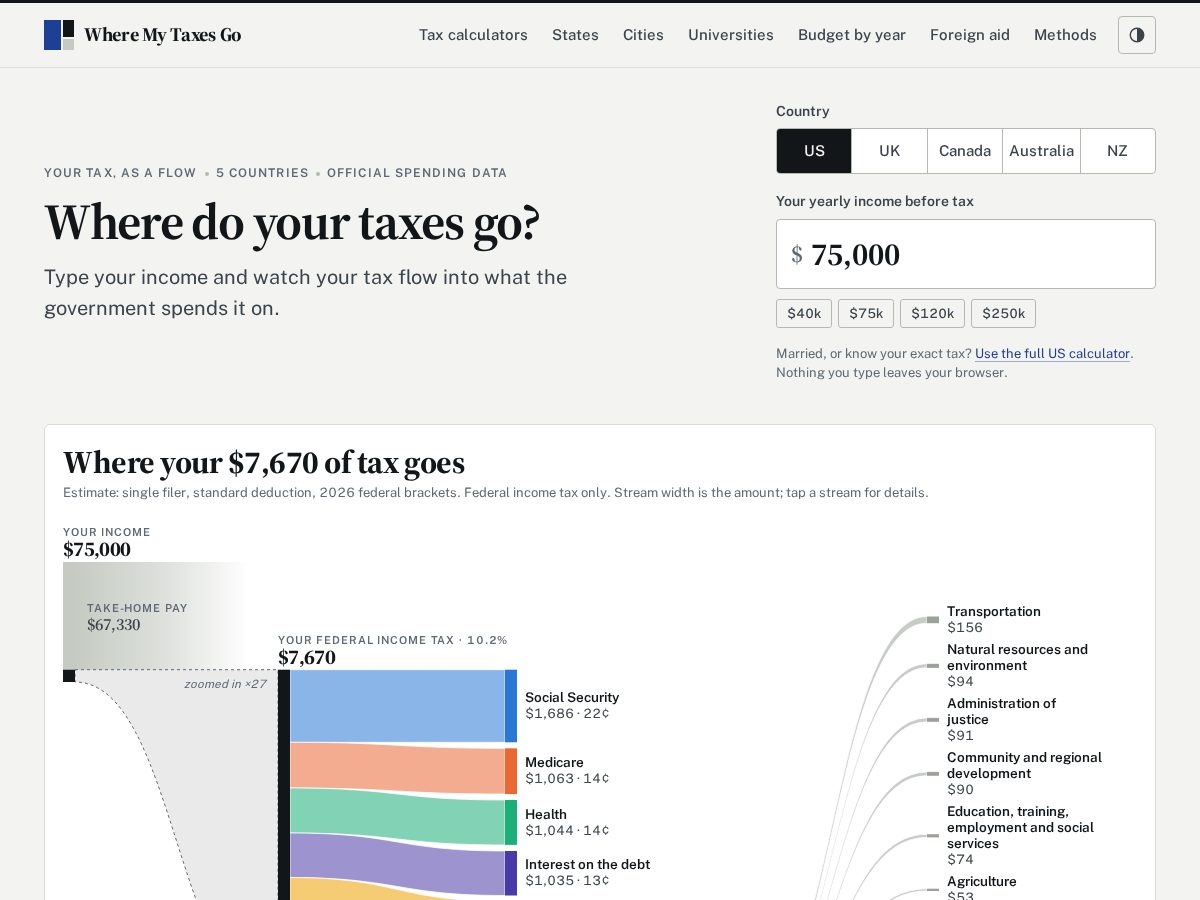Click the Take-home pay $67,330 block
Image resolution: width=1200 pixels, height=900 pixels.
(x=154, y=616)
